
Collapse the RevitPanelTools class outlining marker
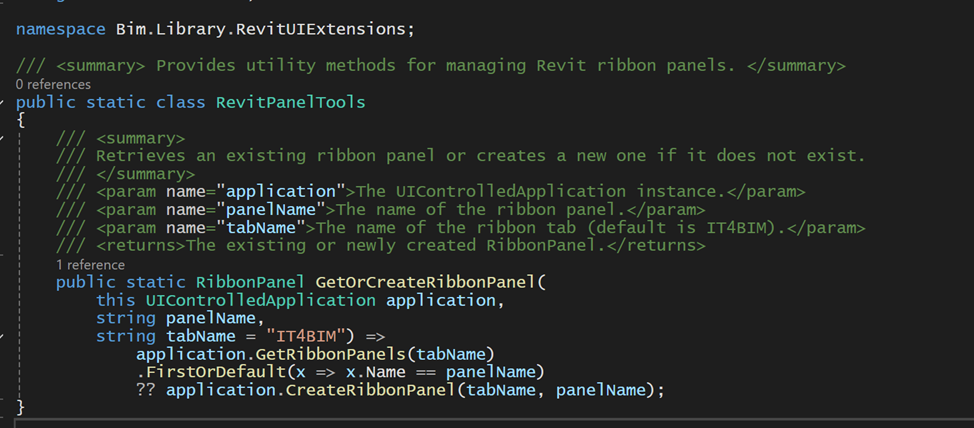[3, 102]
